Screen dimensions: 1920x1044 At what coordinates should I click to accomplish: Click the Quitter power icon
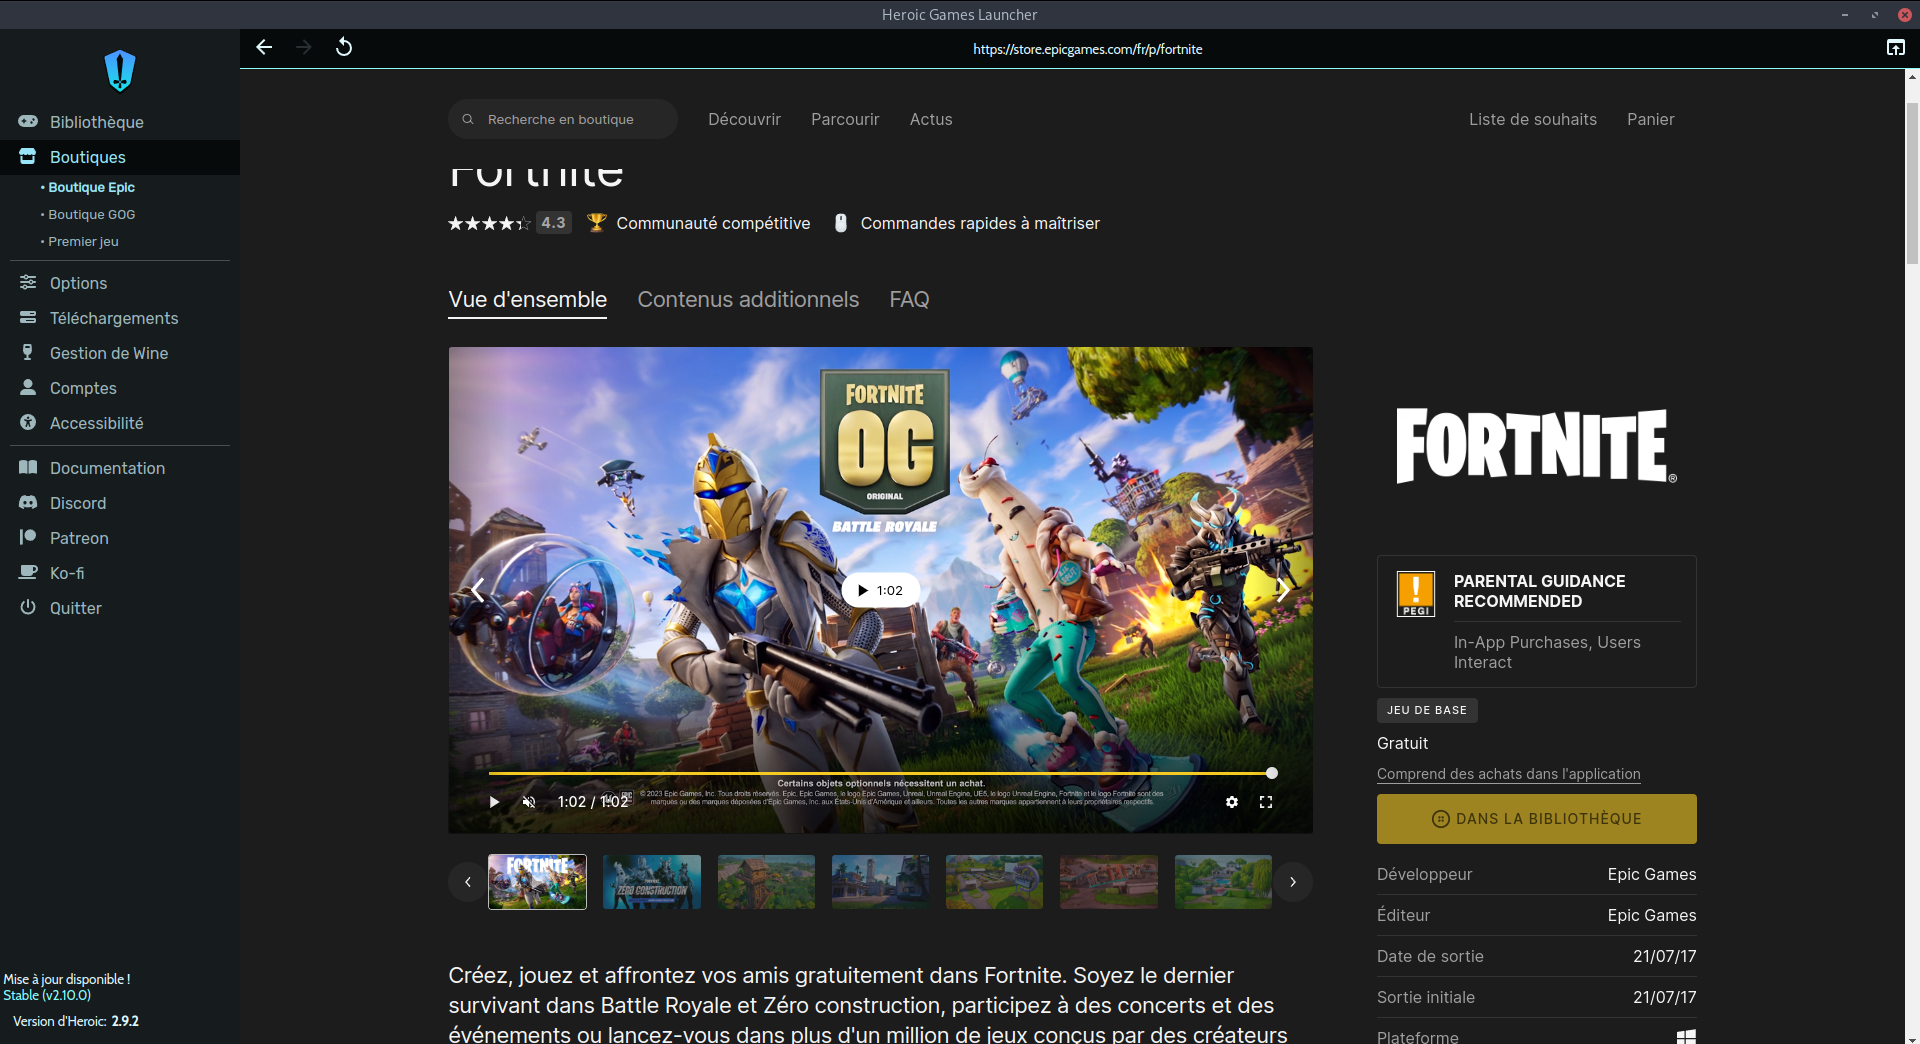click(x=28, y=607)
